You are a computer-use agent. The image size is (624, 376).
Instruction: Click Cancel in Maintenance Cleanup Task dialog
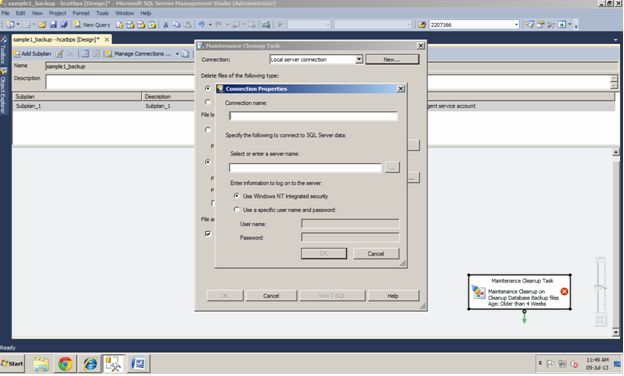point(271,296)
